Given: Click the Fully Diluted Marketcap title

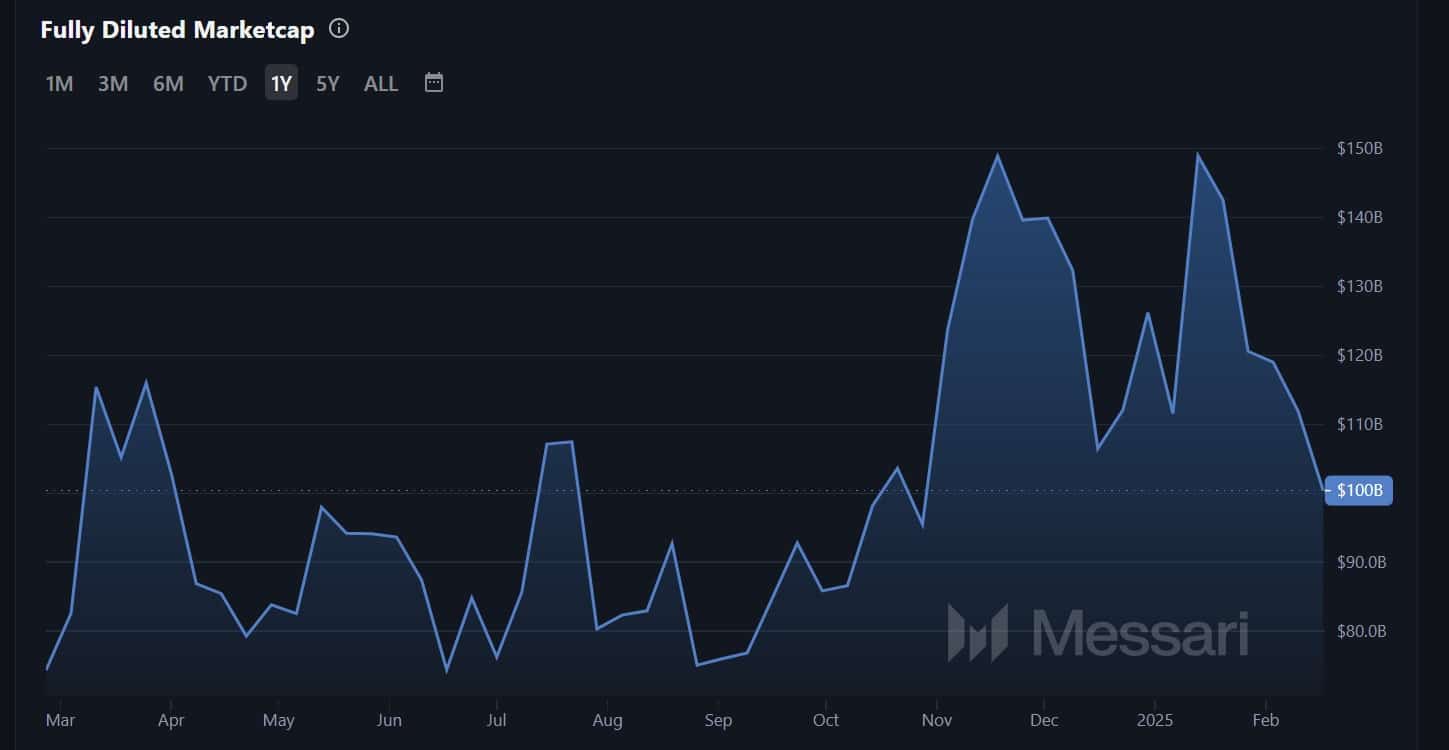Looking at the screenshot, I should [x=177, y=30].
